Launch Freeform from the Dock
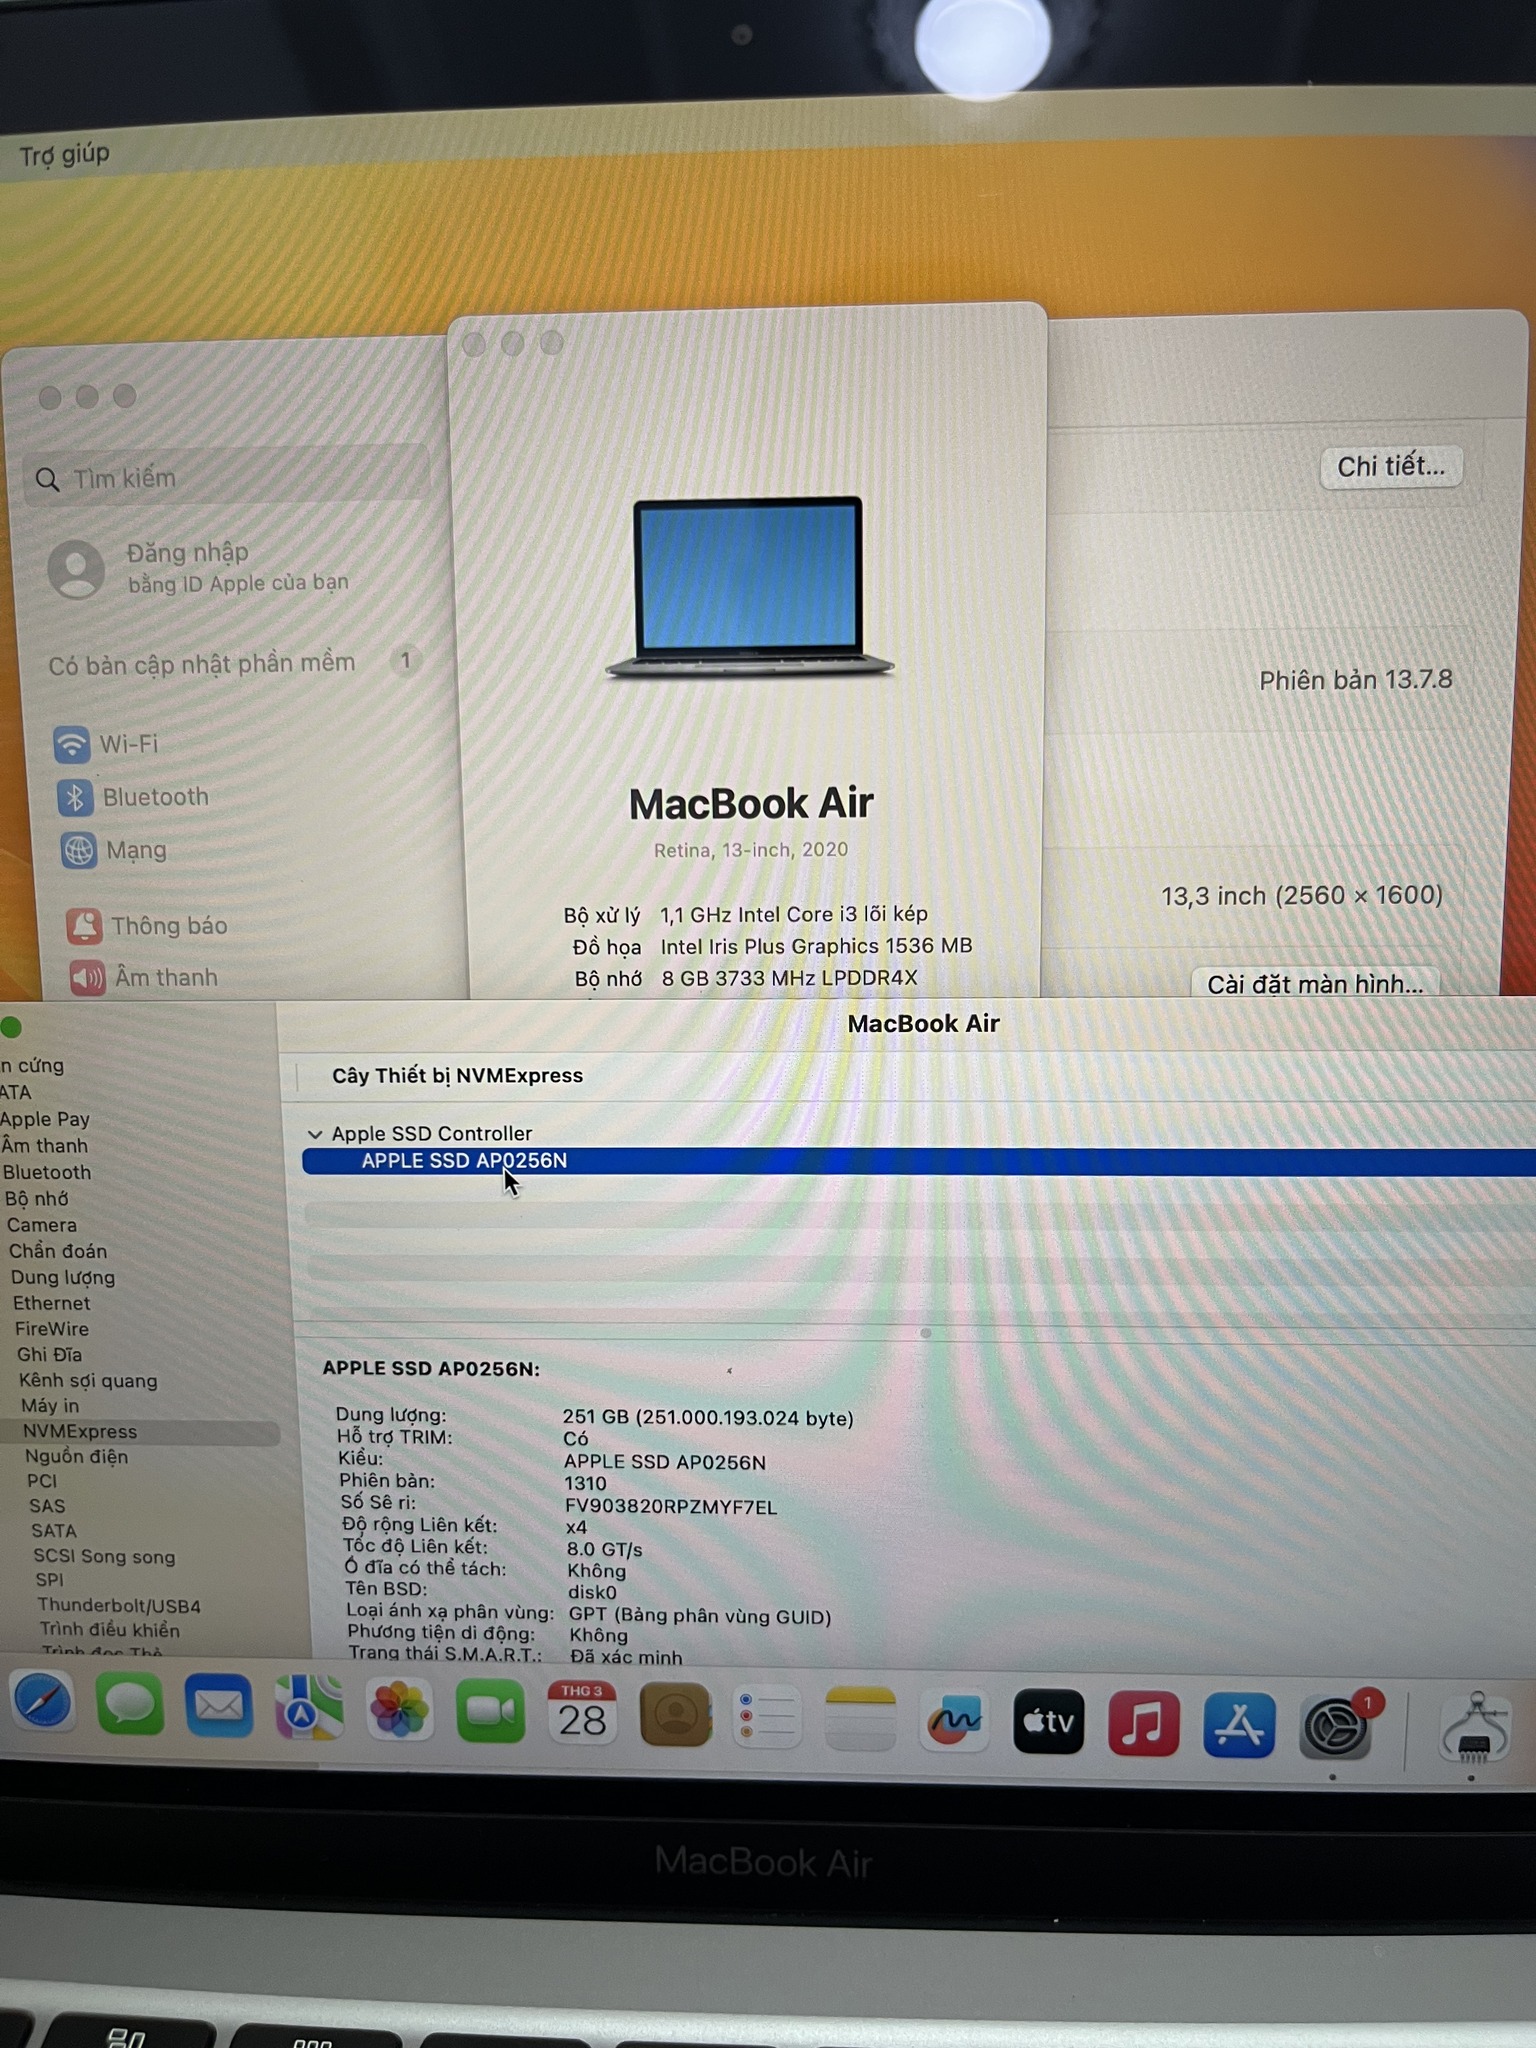The width and height of the screenshot is (1536, 2048). (954, 1721)
